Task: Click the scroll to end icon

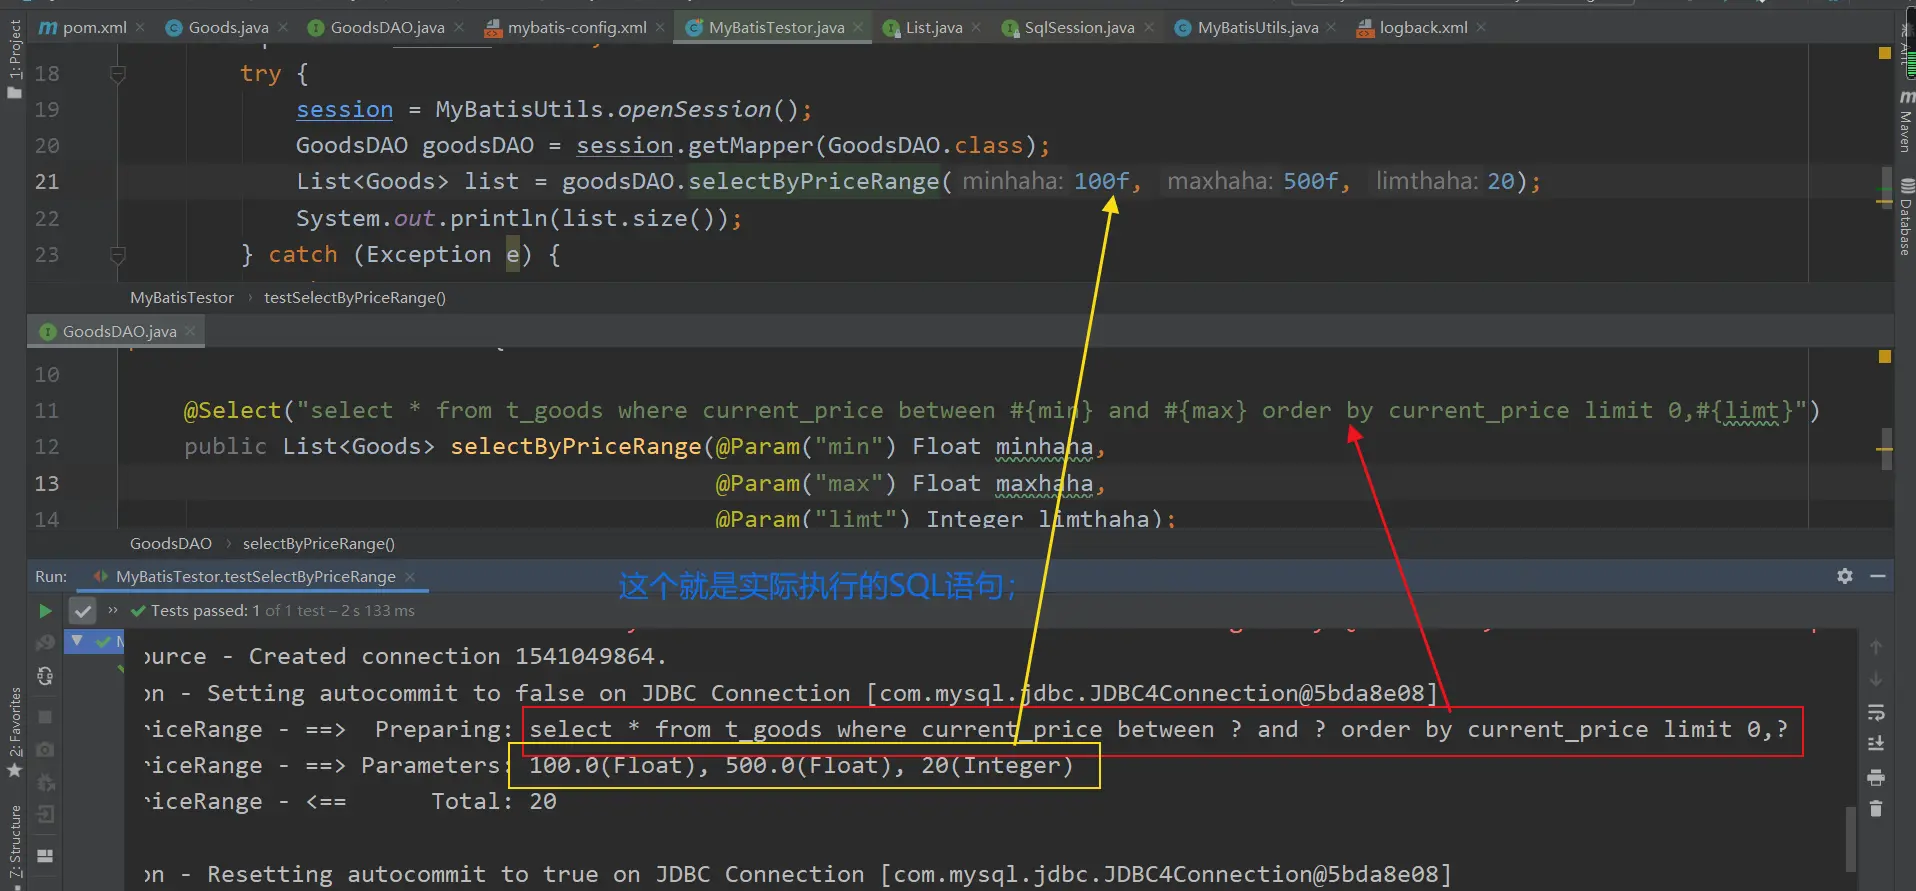Action: 1876,743
